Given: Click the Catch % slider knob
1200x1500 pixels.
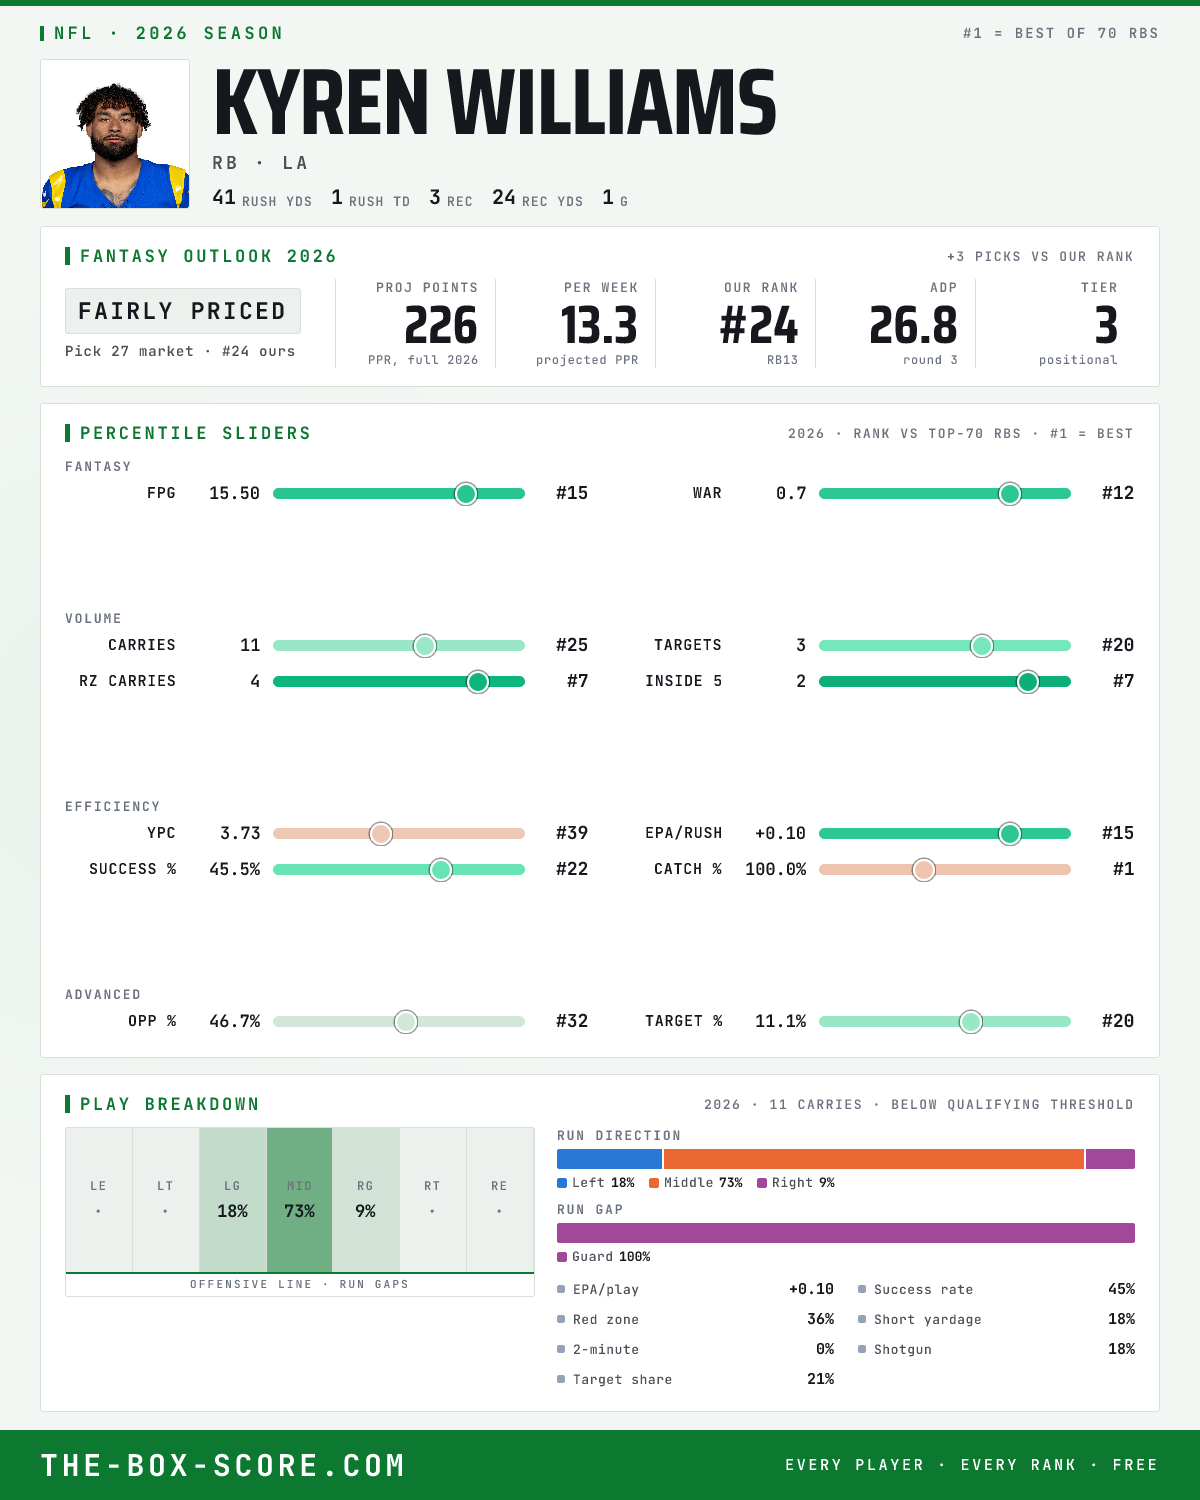Looking at the screenshot, I should (924, 869).
